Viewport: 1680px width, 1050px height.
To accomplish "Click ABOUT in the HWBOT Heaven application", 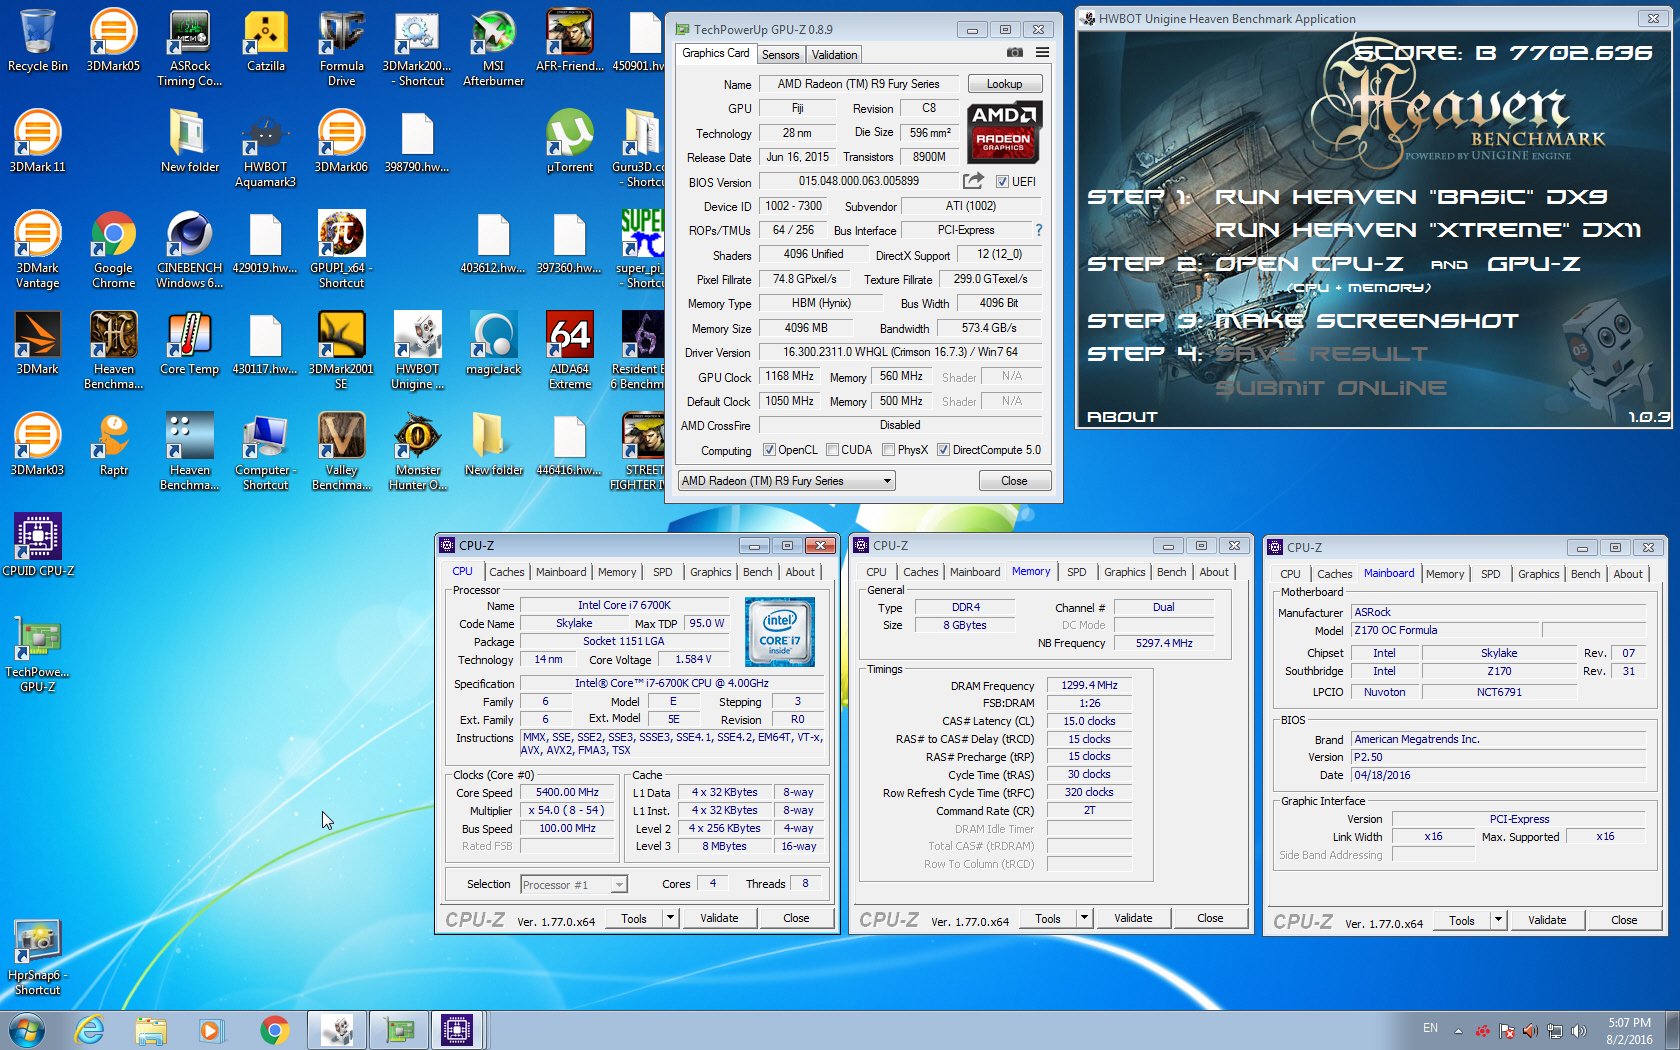I will point(1122,417).
